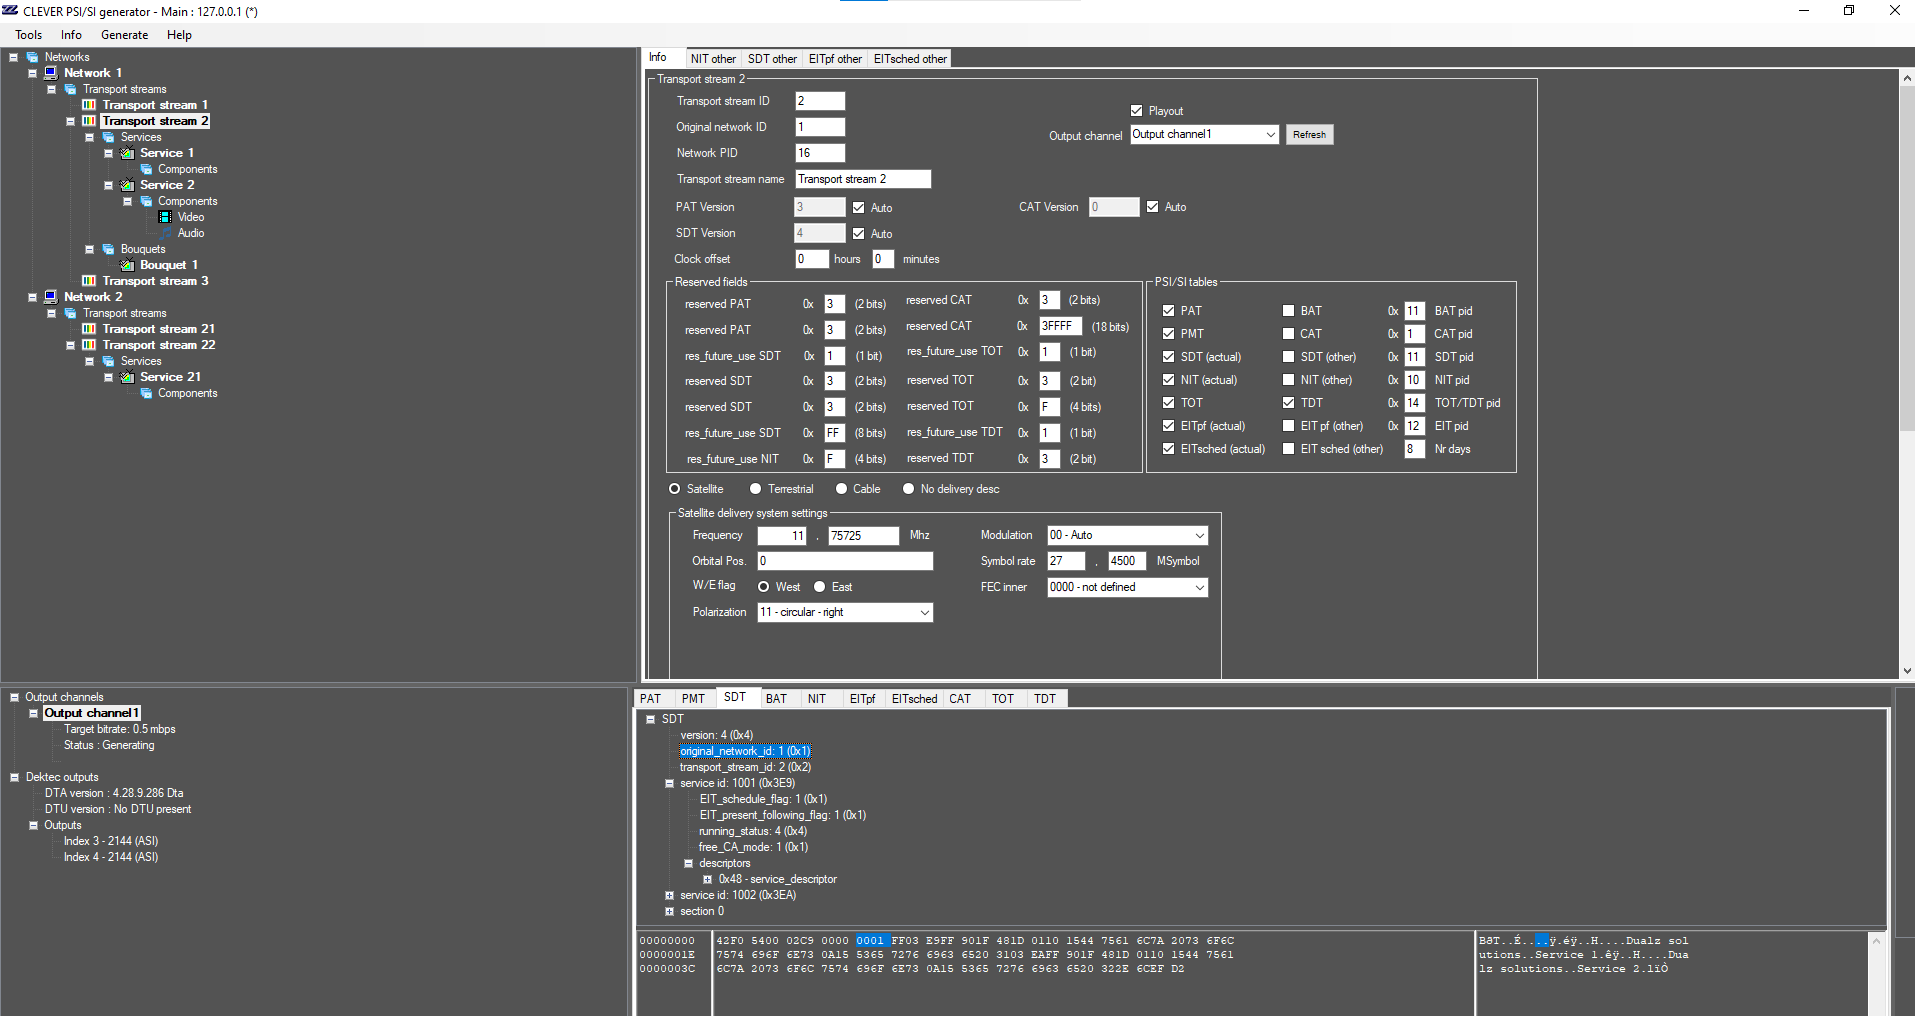Click Transport streams folder icon under Network 1

pyautogui.click(x=70, y=89)
